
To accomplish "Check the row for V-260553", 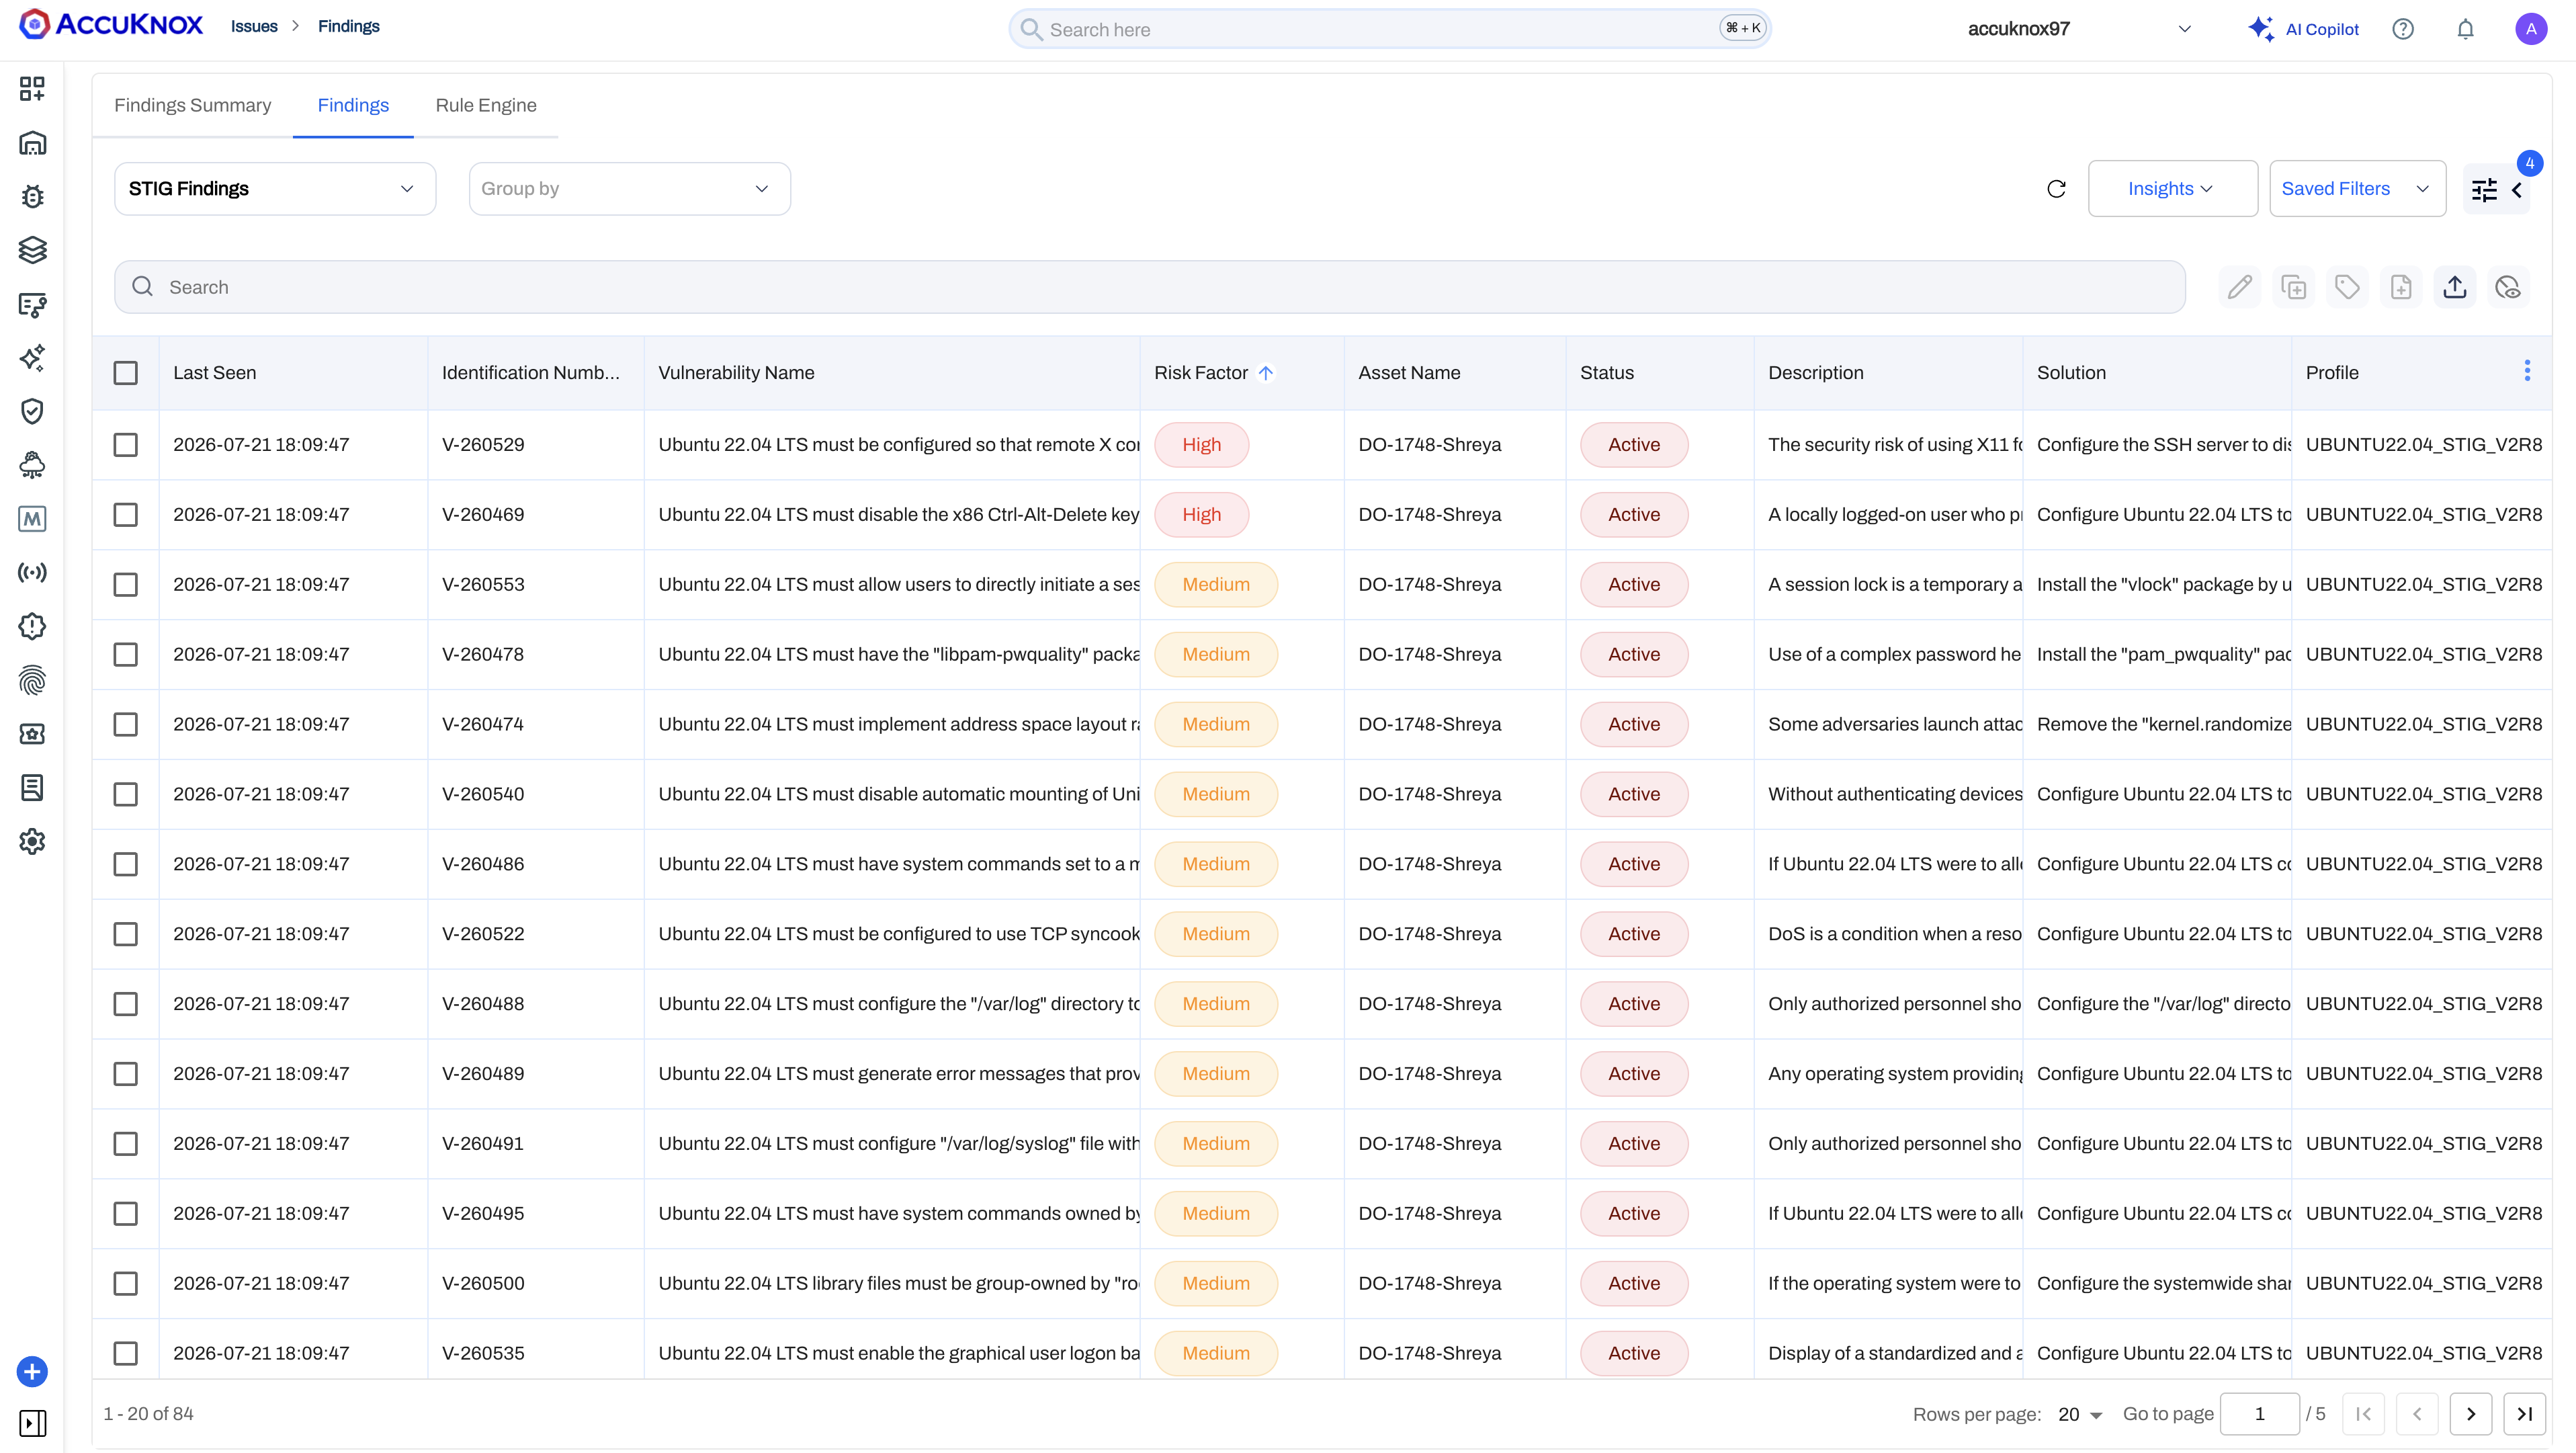I will pos(125,585).
